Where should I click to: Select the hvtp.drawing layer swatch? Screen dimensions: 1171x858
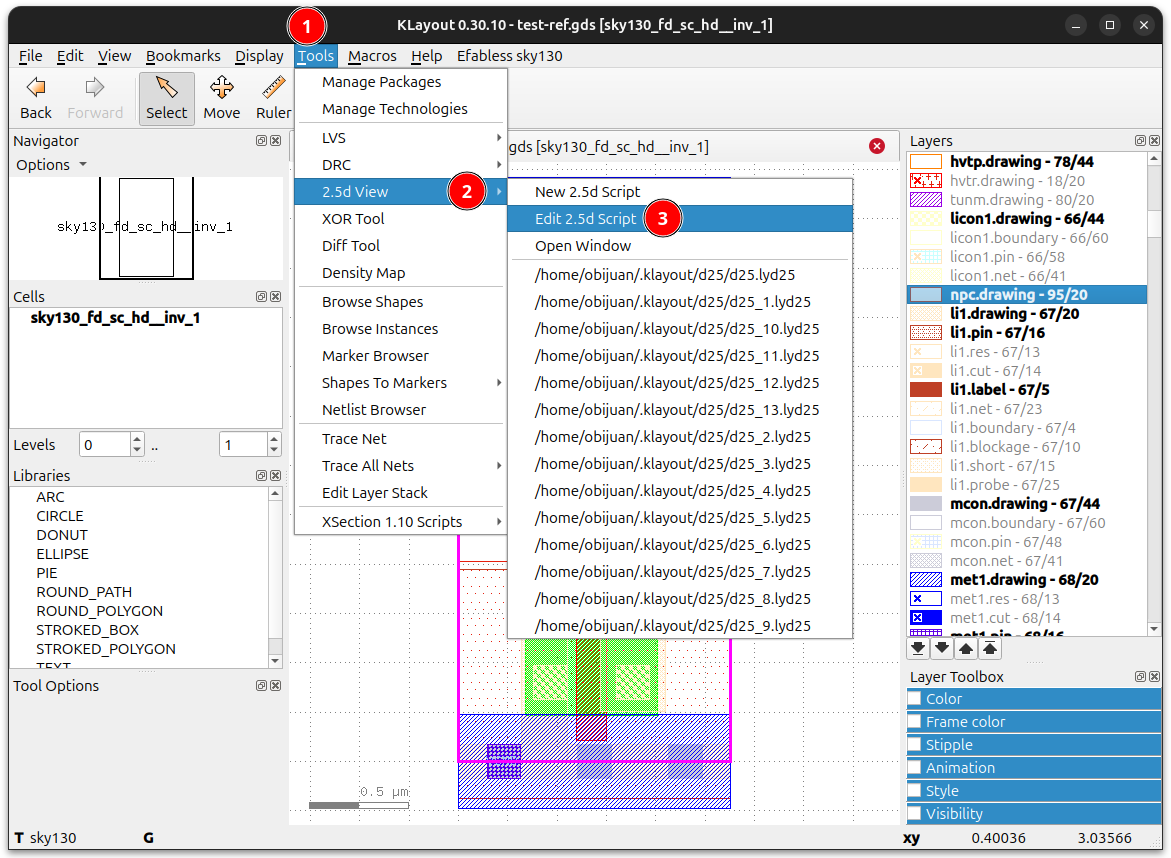point(926,161)
